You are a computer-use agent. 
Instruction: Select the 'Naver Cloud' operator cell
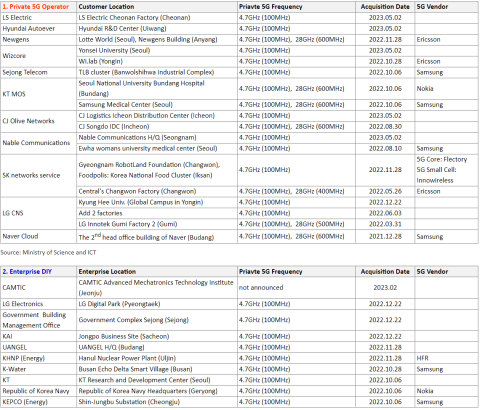(39, 237)
